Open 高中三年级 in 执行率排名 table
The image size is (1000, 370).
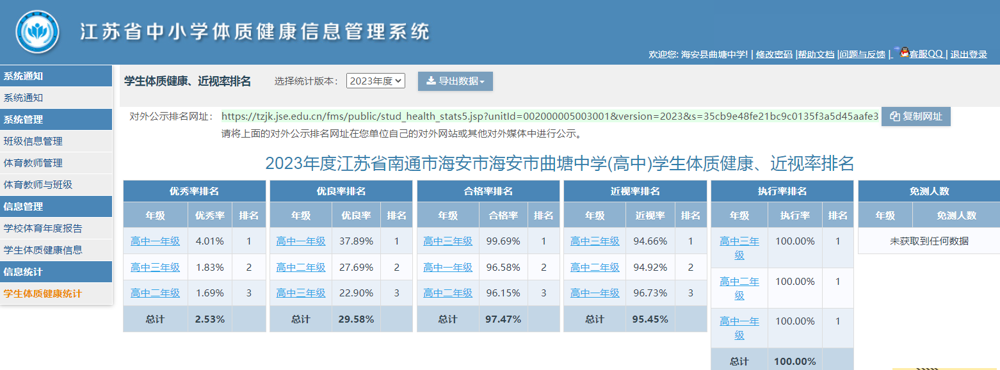pyautogui.click(x=739, y=248)
